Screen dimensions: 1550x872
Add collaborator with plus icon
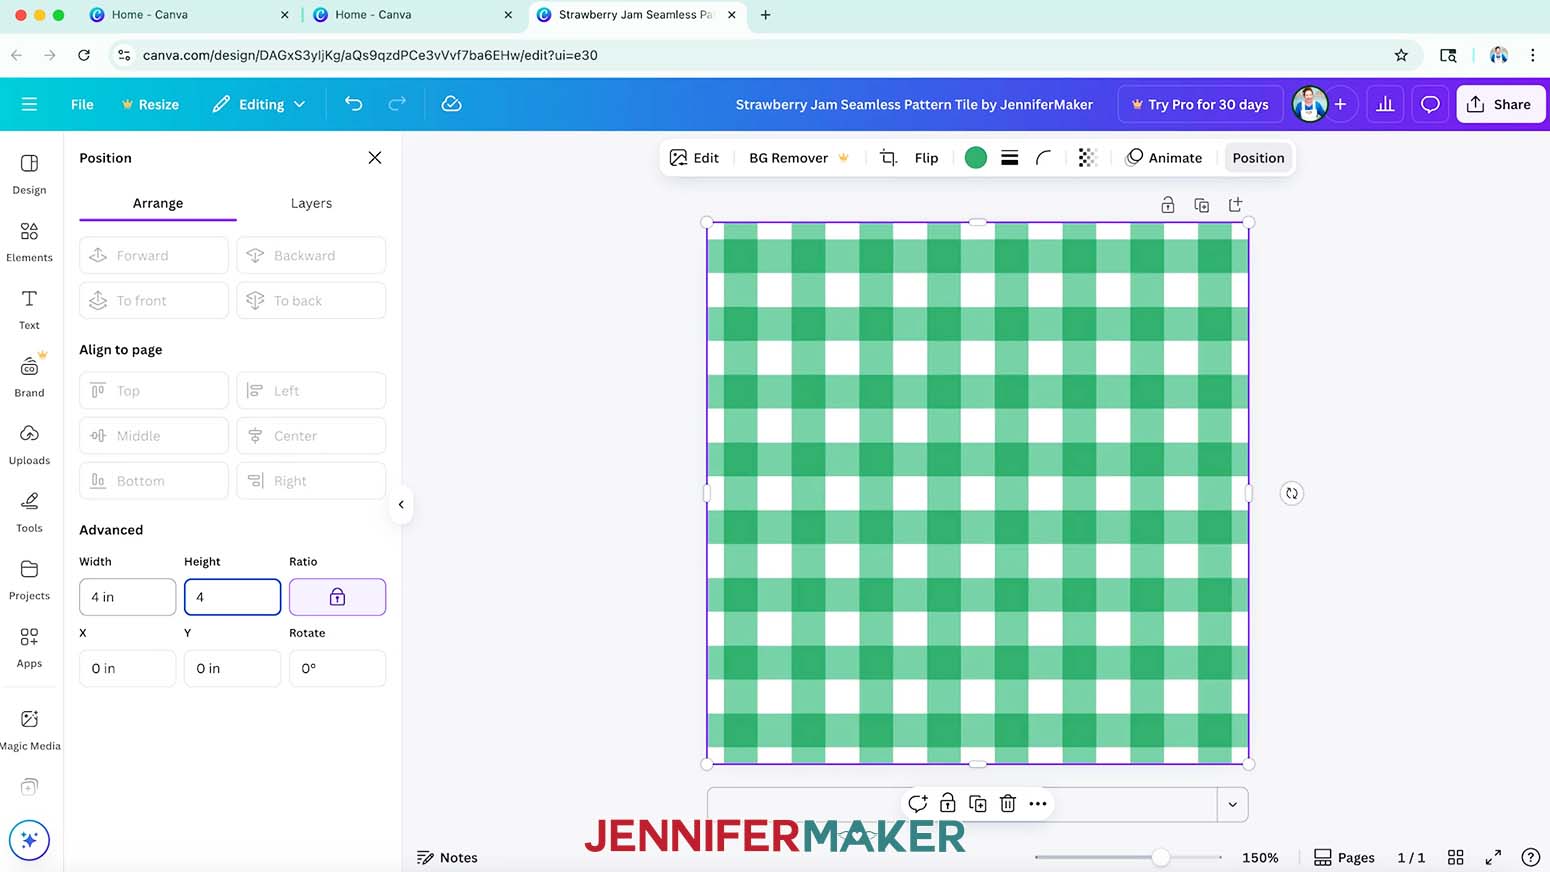point(1340,104)
